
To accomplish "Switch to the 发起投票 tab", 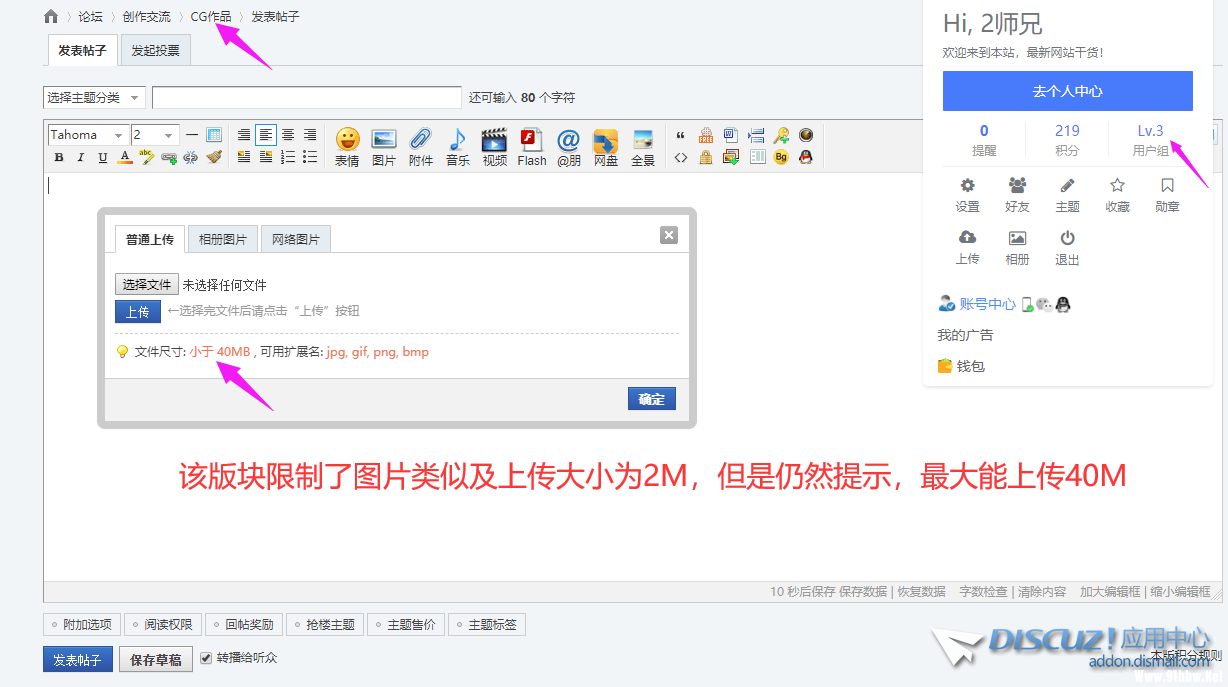I will click(x=155, y=50).
